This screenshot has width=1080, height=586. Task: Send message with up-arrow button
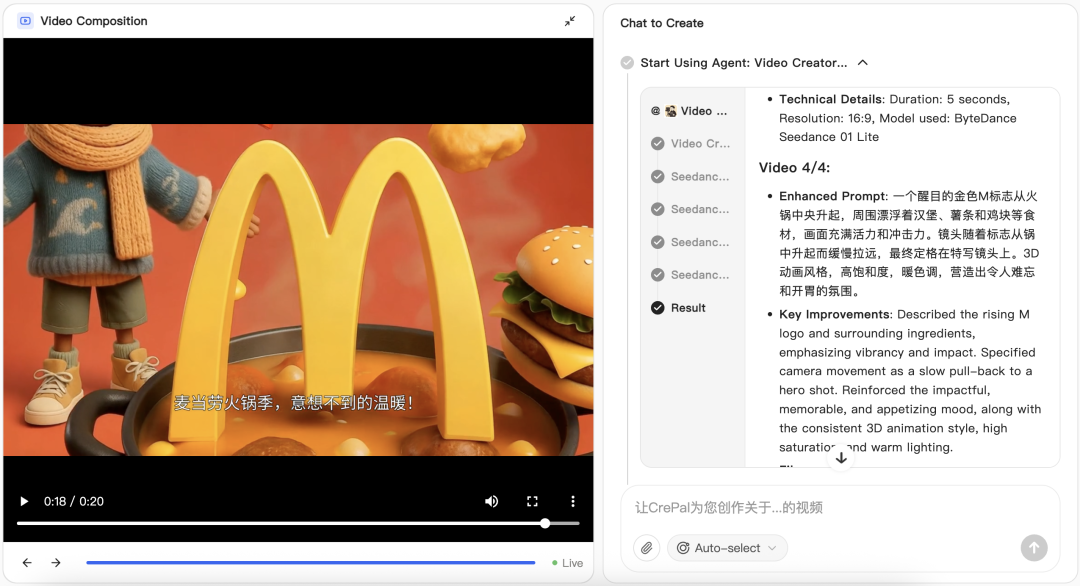point(1034,548)
